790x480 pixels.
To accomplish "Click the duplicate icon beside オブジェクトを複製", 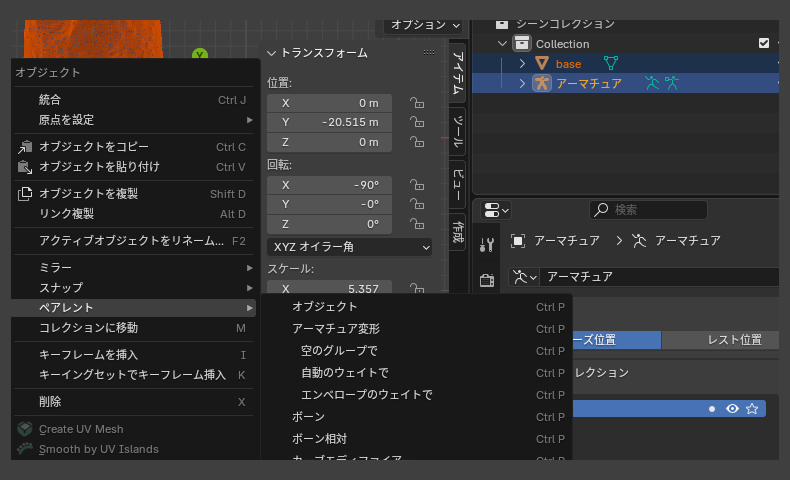I will pyautogui.click(x=25, y=194).
